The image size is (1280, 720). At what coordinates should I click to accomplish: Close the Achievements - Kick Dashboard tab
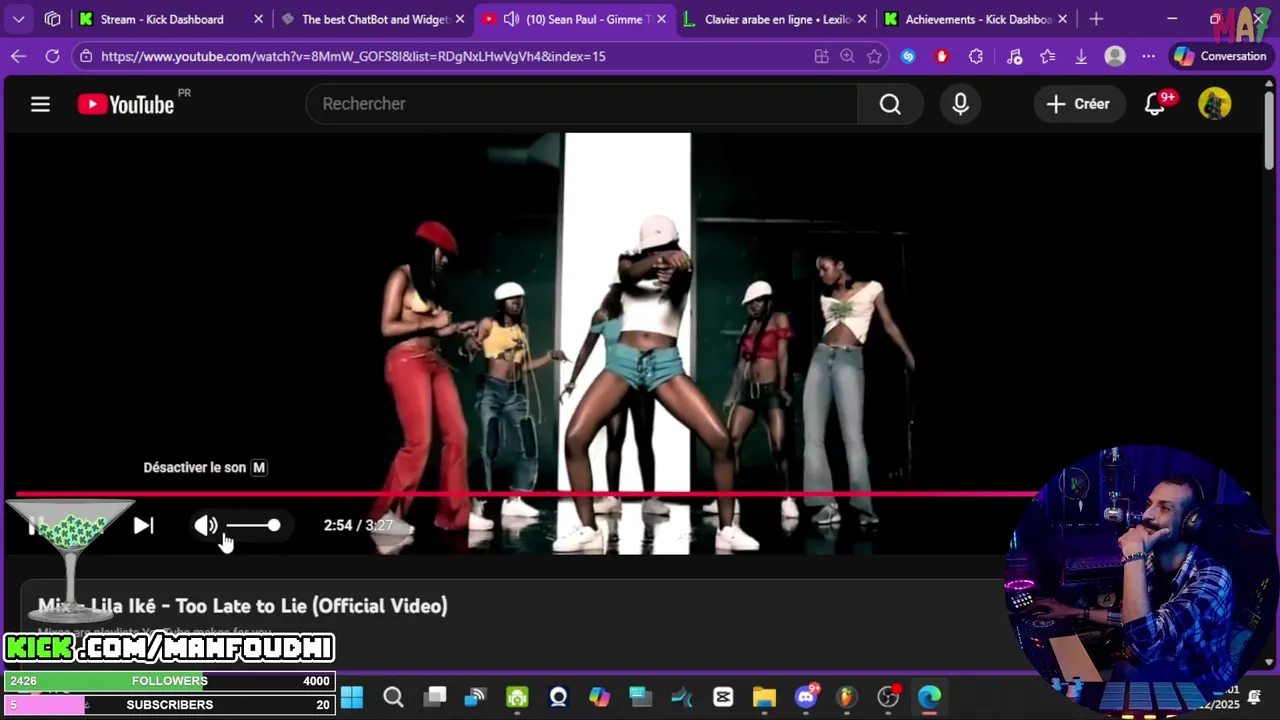(1063, 19)
